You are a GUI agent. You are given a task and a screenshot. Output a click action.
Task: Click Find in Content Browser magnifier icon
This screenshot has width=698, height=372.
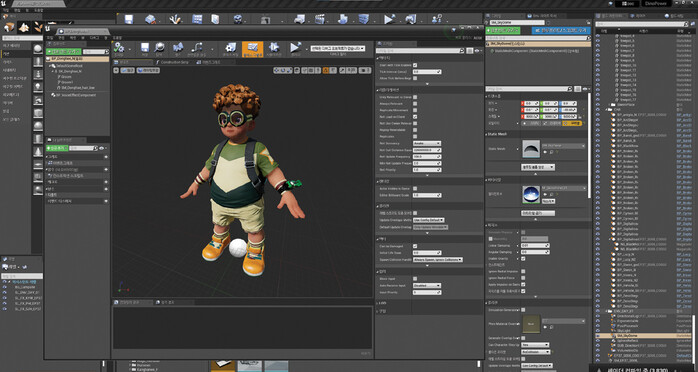pos(159,48)
